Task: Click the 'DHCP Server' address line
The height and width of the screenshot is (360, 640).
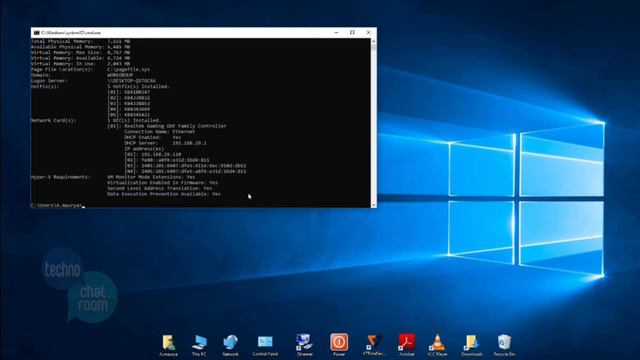Action: click(x=165, y=143)
